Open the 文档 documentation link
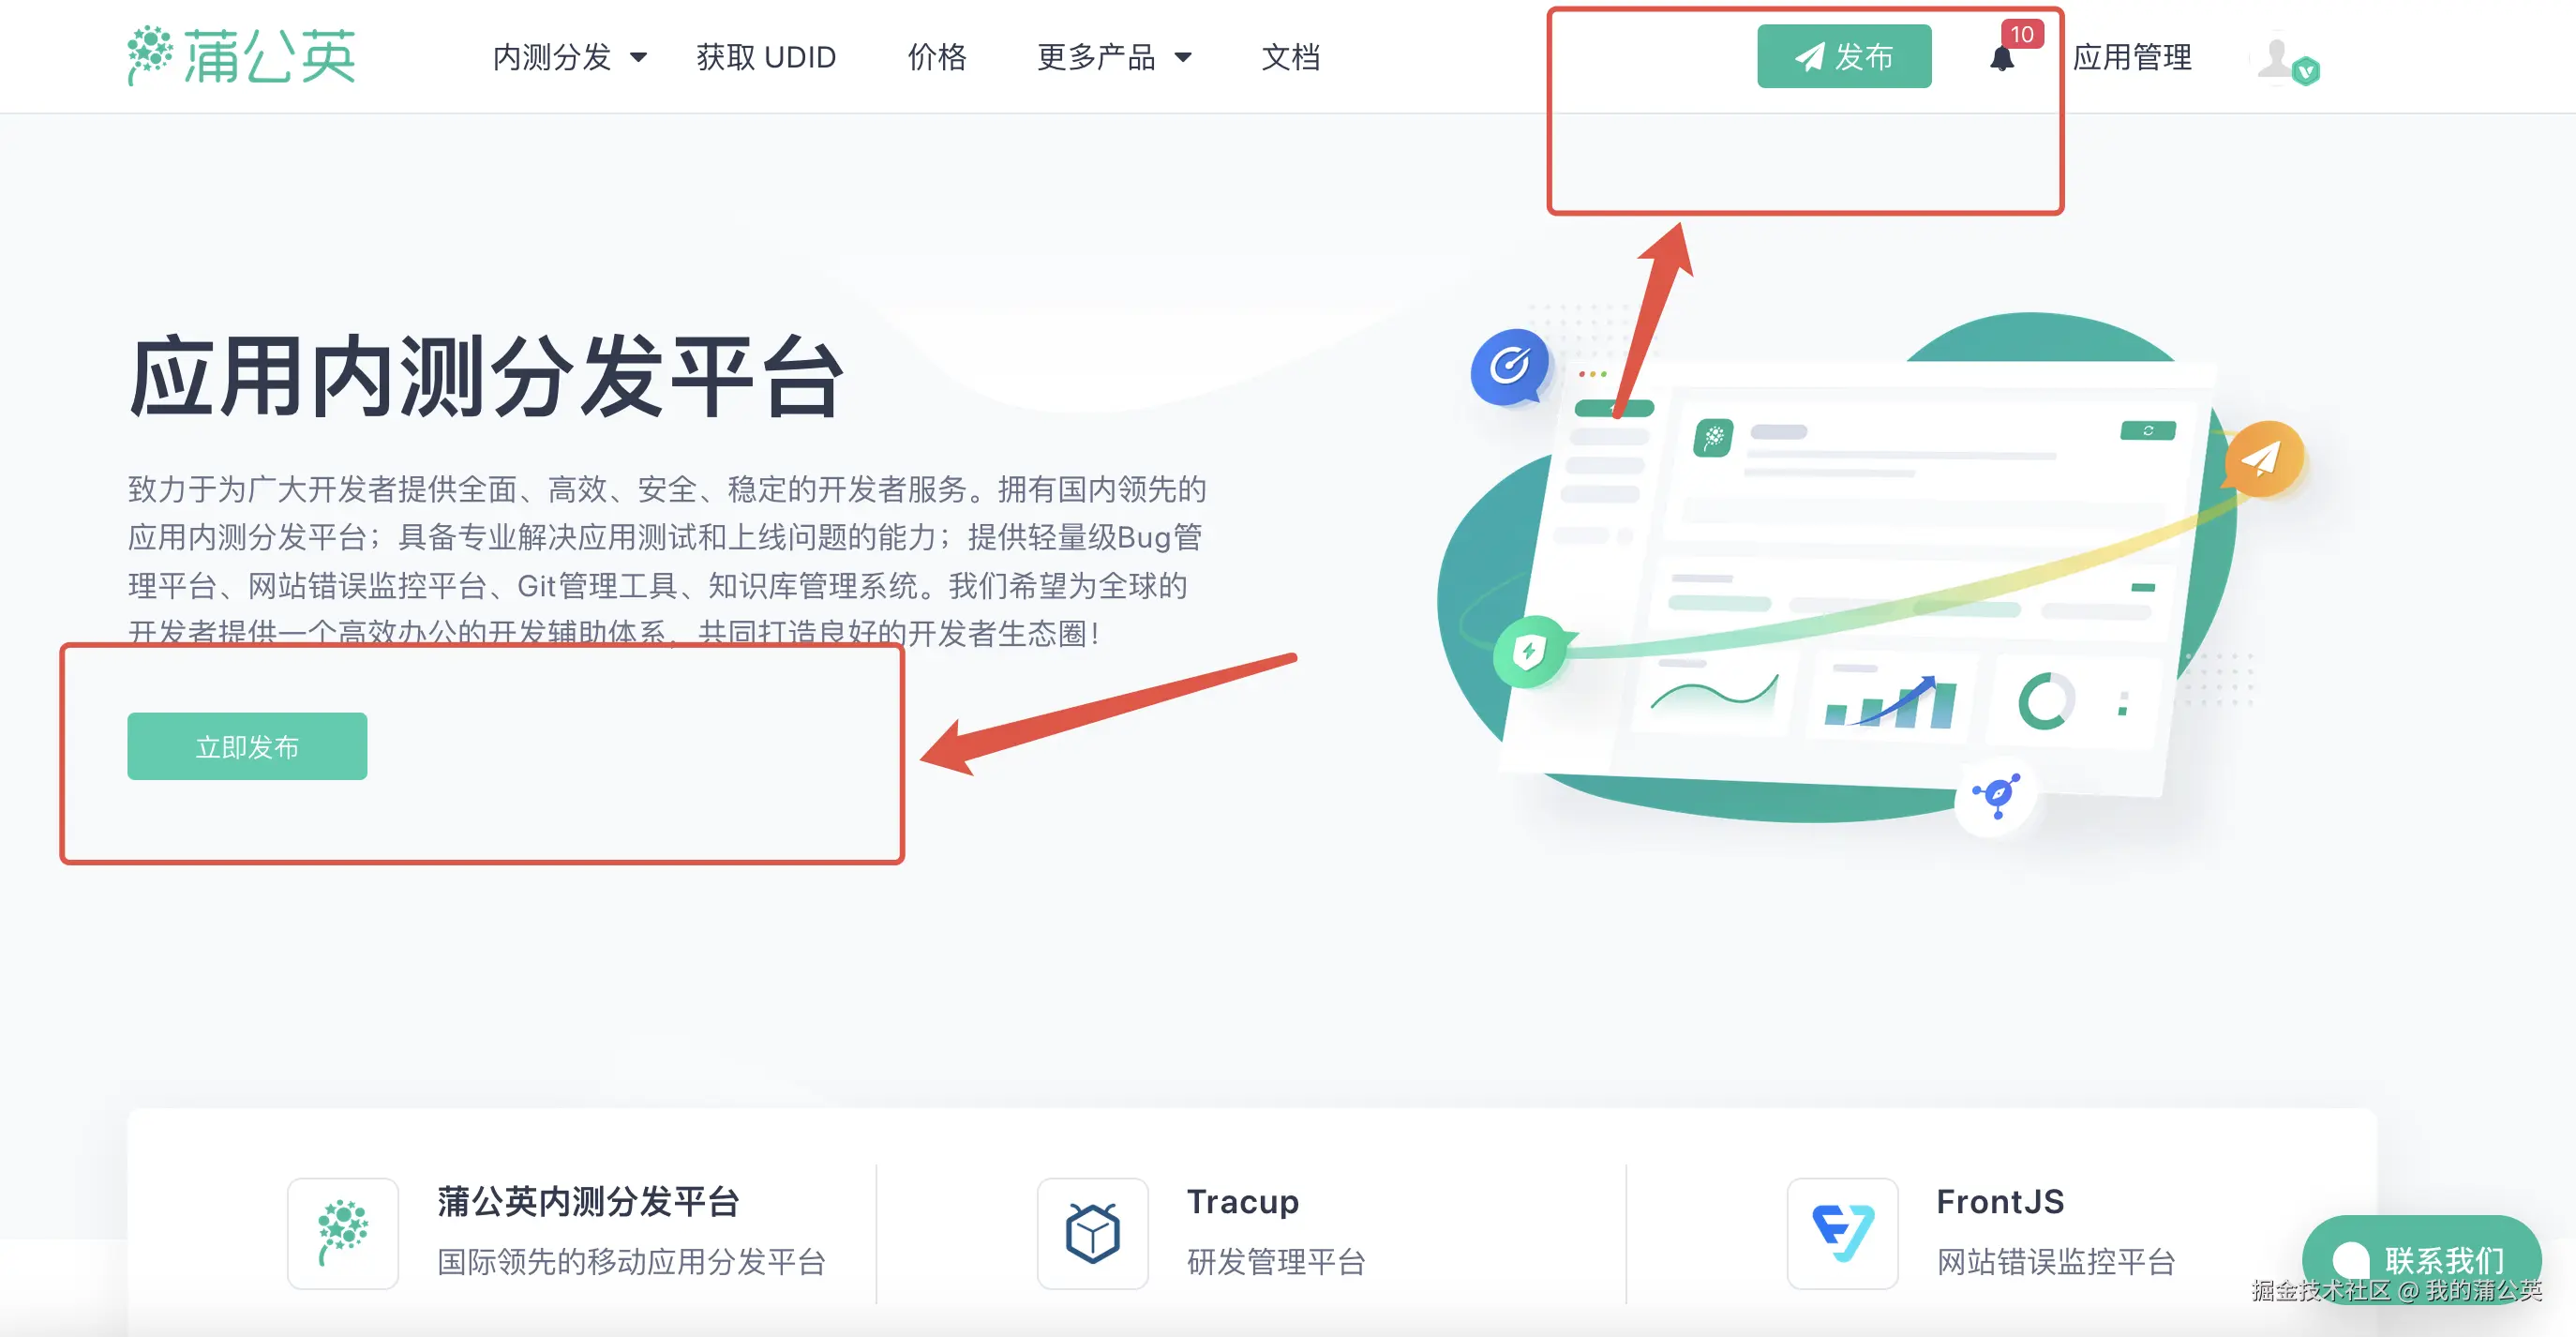This screenshot has height=1337, width=2576. [x=1291, y=57]
